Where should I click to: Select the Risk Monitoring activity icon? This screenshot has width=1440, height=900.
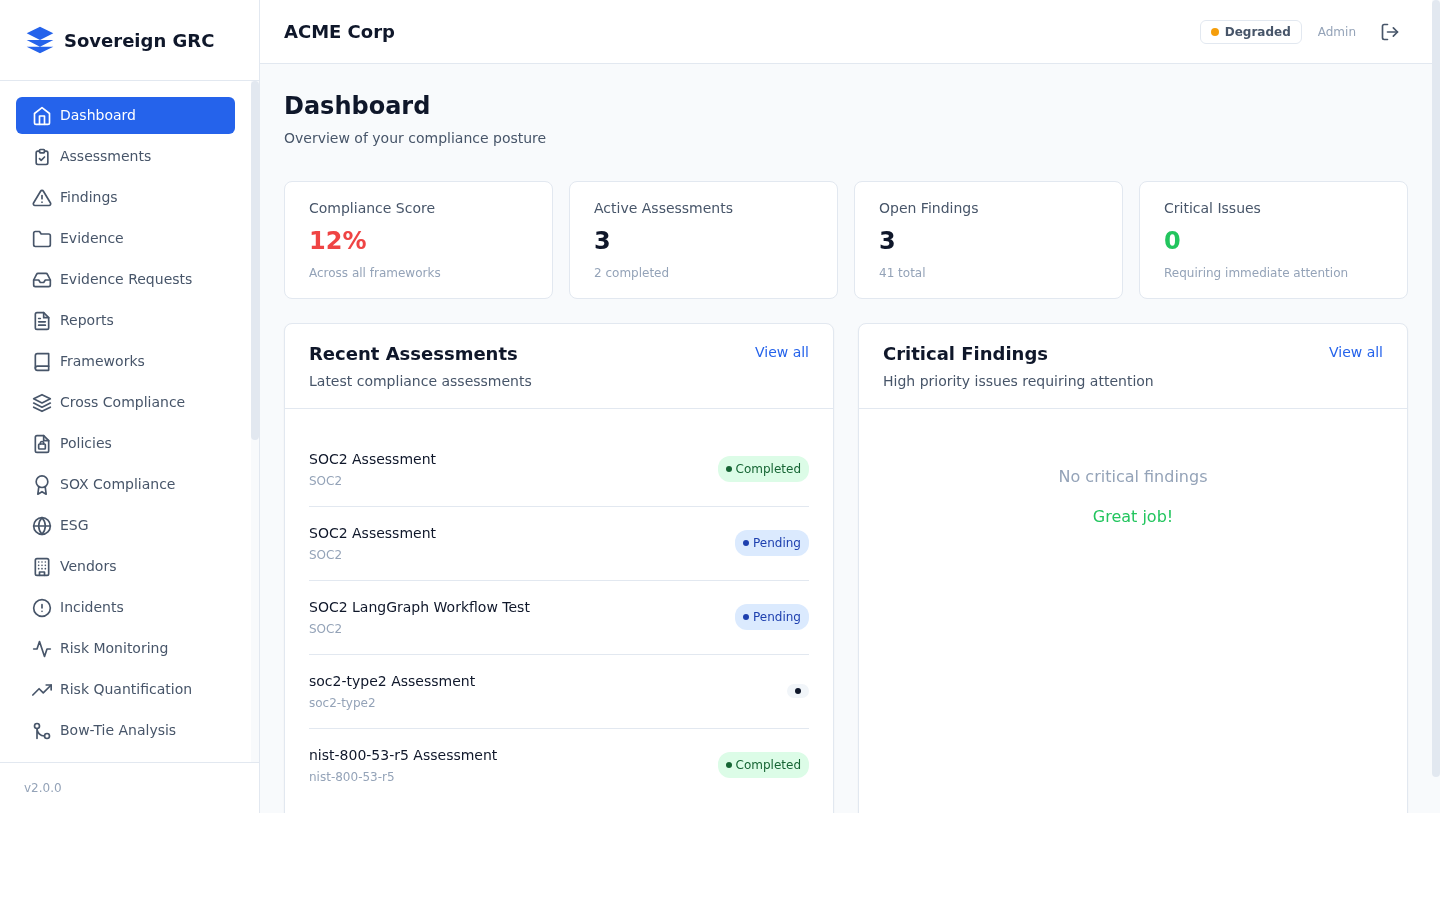[41, 648]
